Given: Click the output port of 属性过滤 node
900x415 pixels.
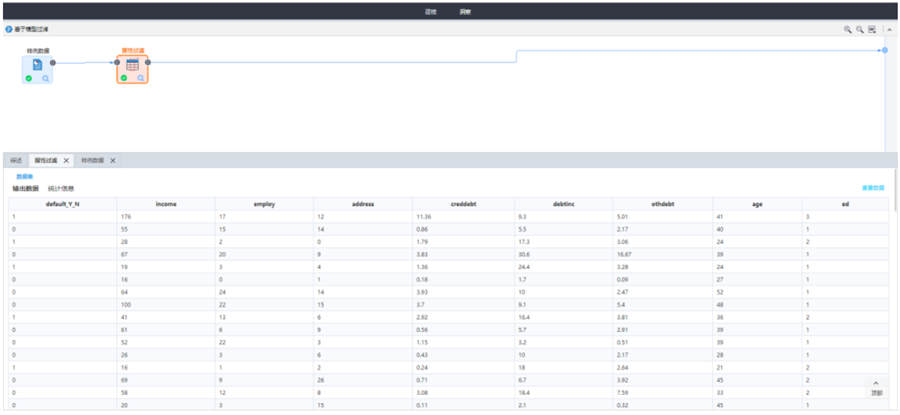Looking at the screenshot, I should click(x=148, y=62).
